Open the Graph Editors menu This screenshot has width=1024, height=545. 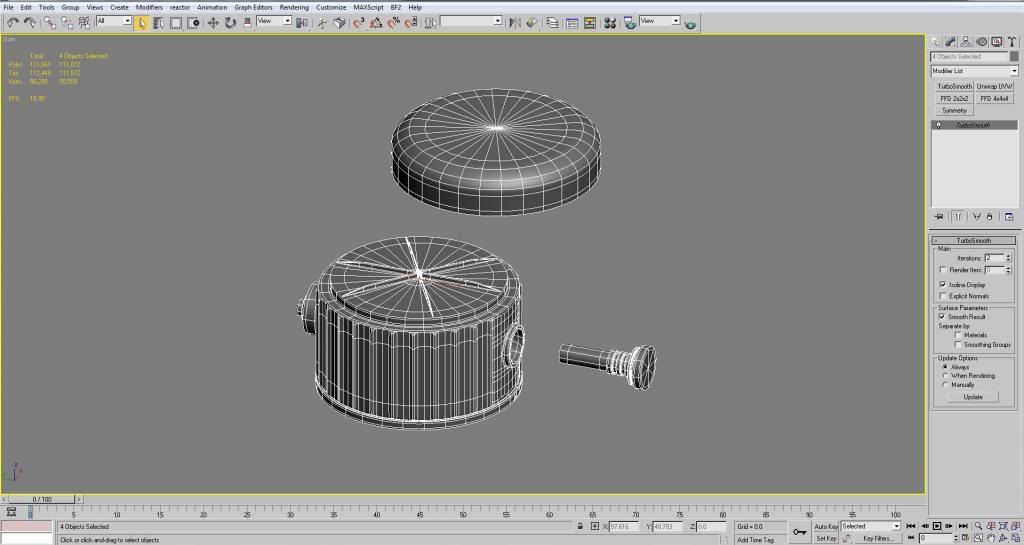[253, 7]
